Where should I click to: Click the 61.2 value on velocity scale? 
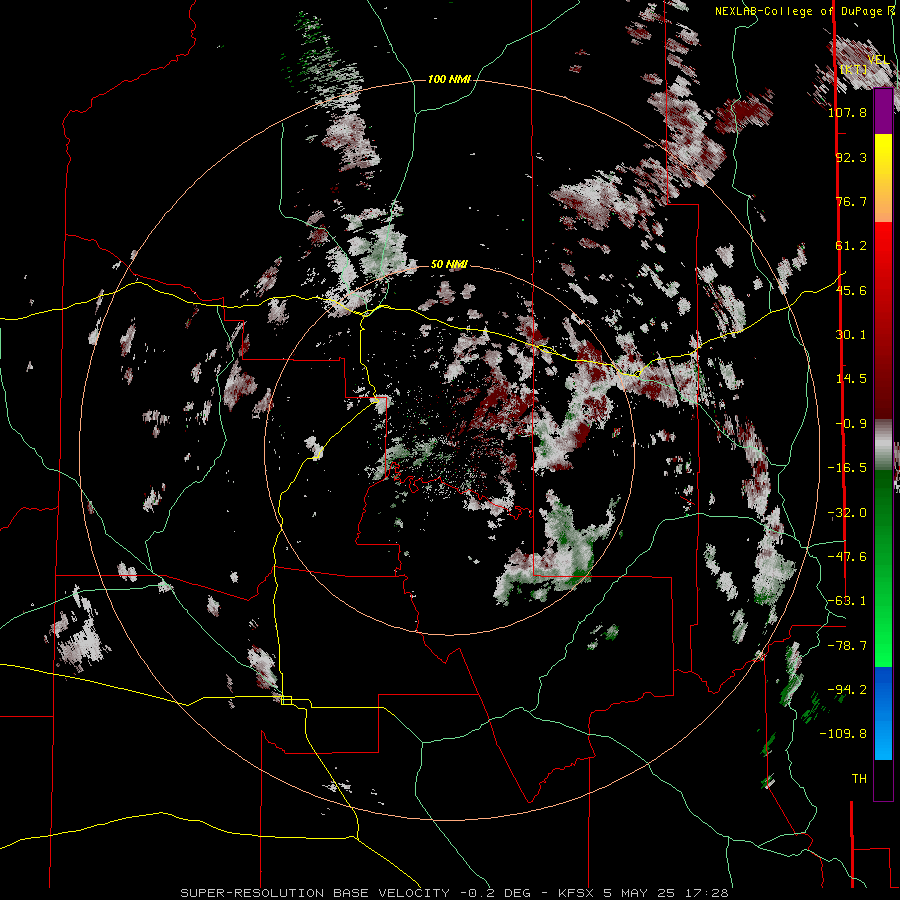click(851, 246)
